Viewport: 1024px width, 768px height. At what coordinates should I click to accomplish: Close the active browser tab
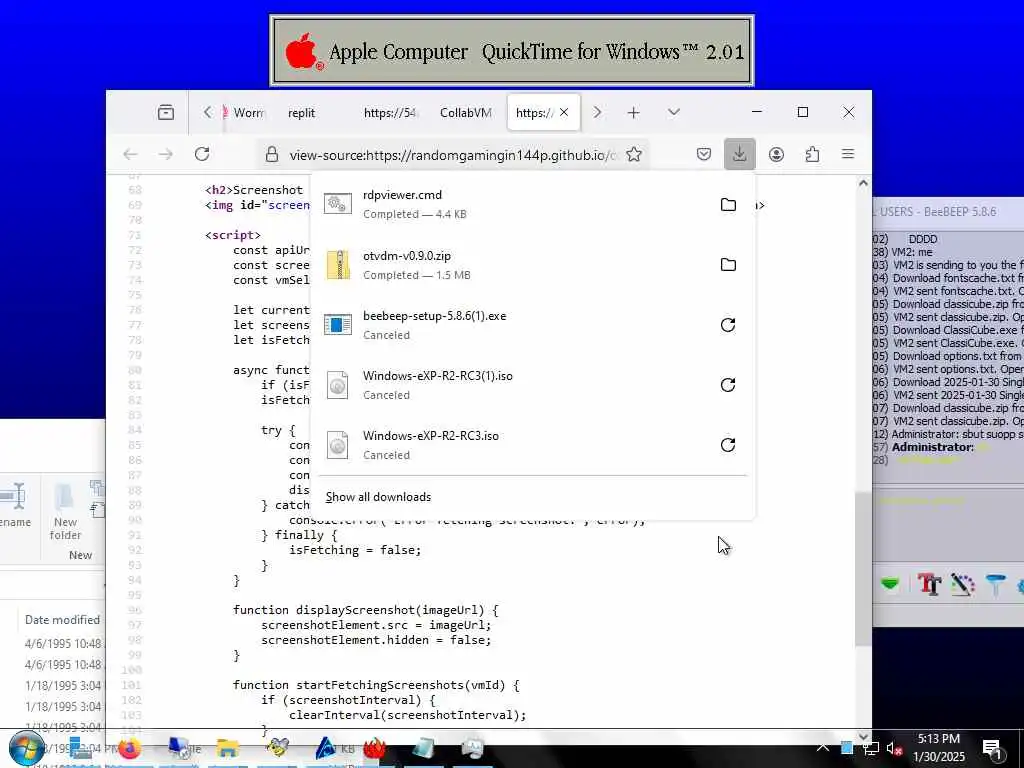(564, 112)
